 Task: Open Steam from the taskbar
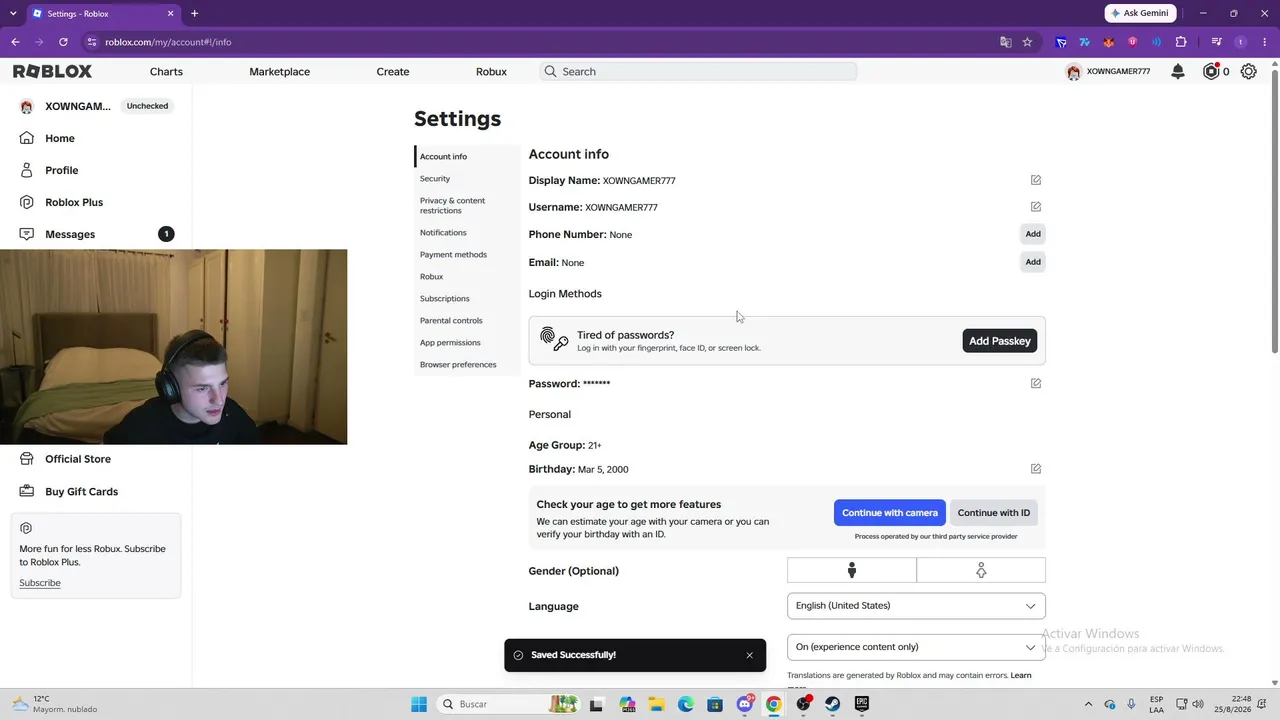(832, 704)
